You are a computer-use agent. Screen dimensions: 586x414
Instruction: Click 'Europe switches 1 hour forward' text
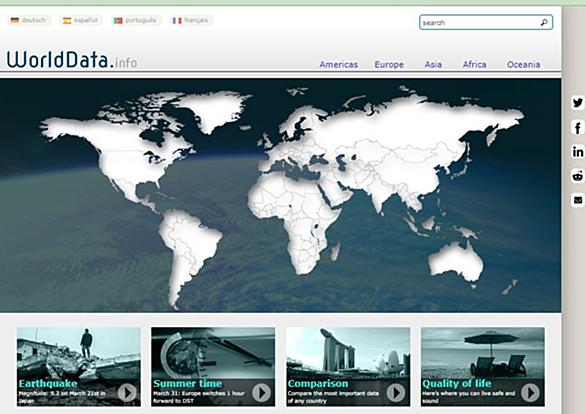pyautogui.click(x=200, y=397)
